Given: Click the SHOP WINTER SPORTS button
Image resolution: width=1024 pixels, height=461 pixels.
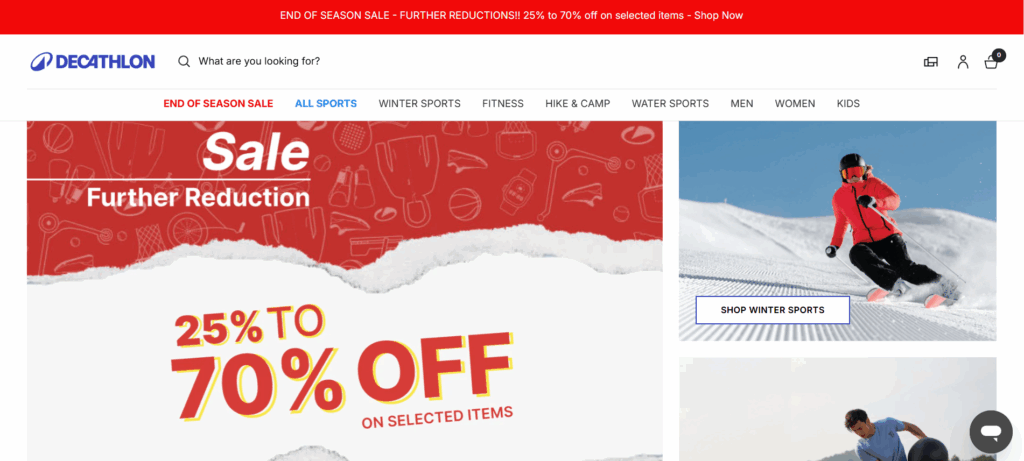Looking at the screenshot, I should [x=773, y=310].
